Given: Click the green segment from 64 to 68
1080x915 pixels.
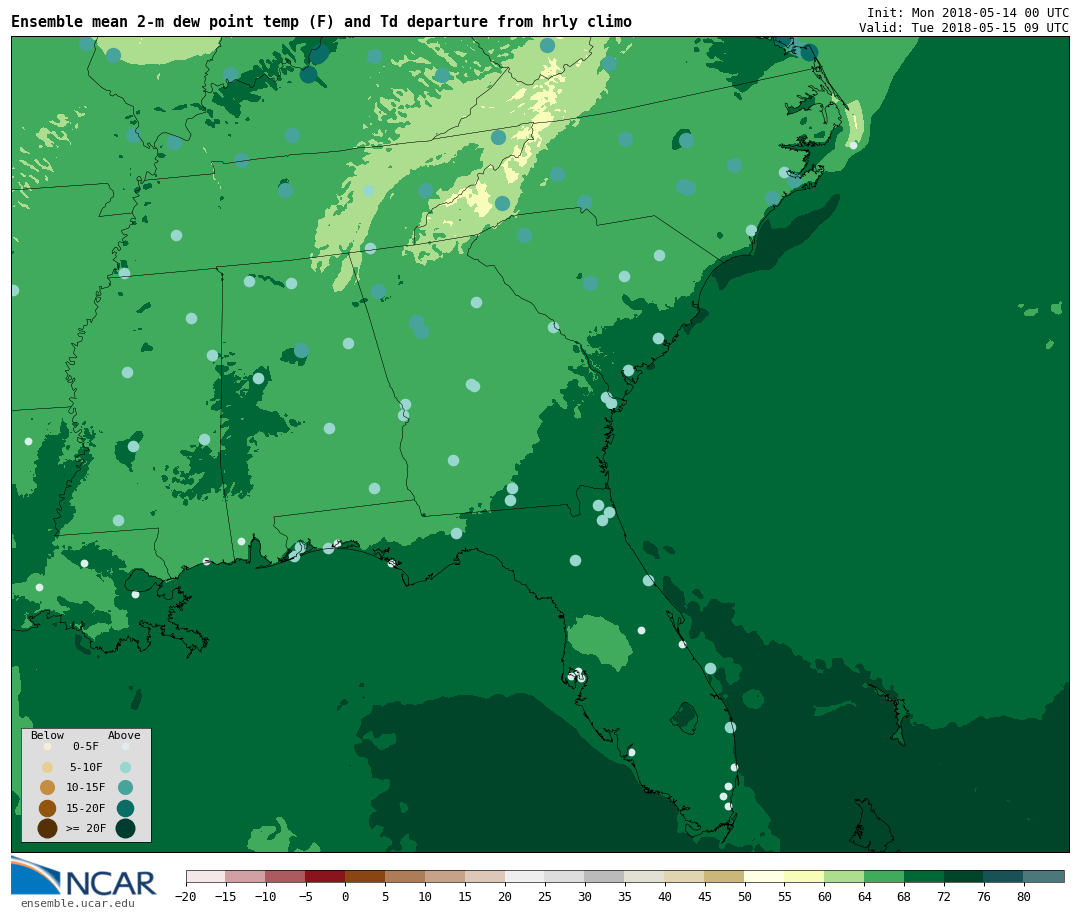Looking at the screenshot, I should [x=885, y=876].
